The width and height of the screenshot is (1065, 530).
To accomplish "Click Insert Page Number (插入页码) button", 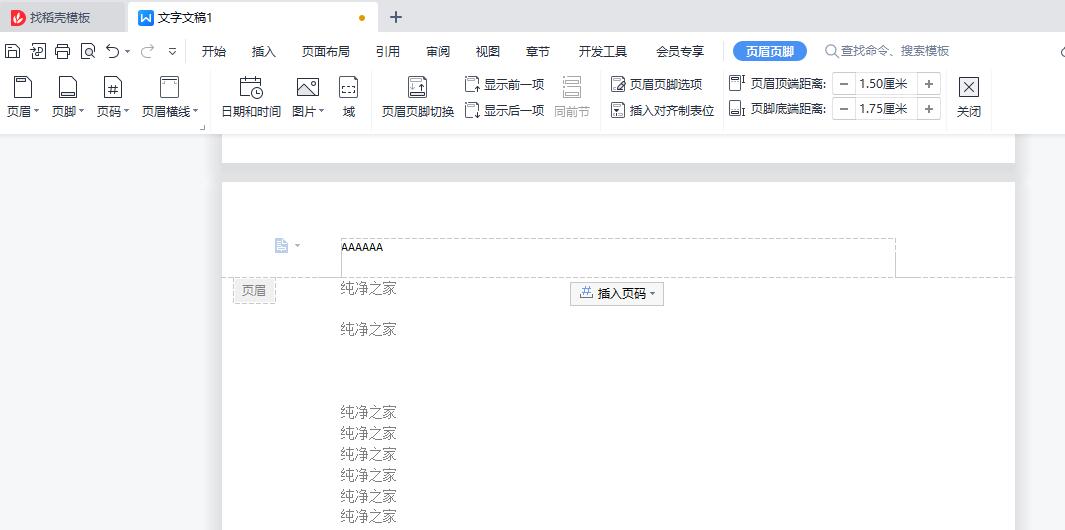I will point(617,294).
